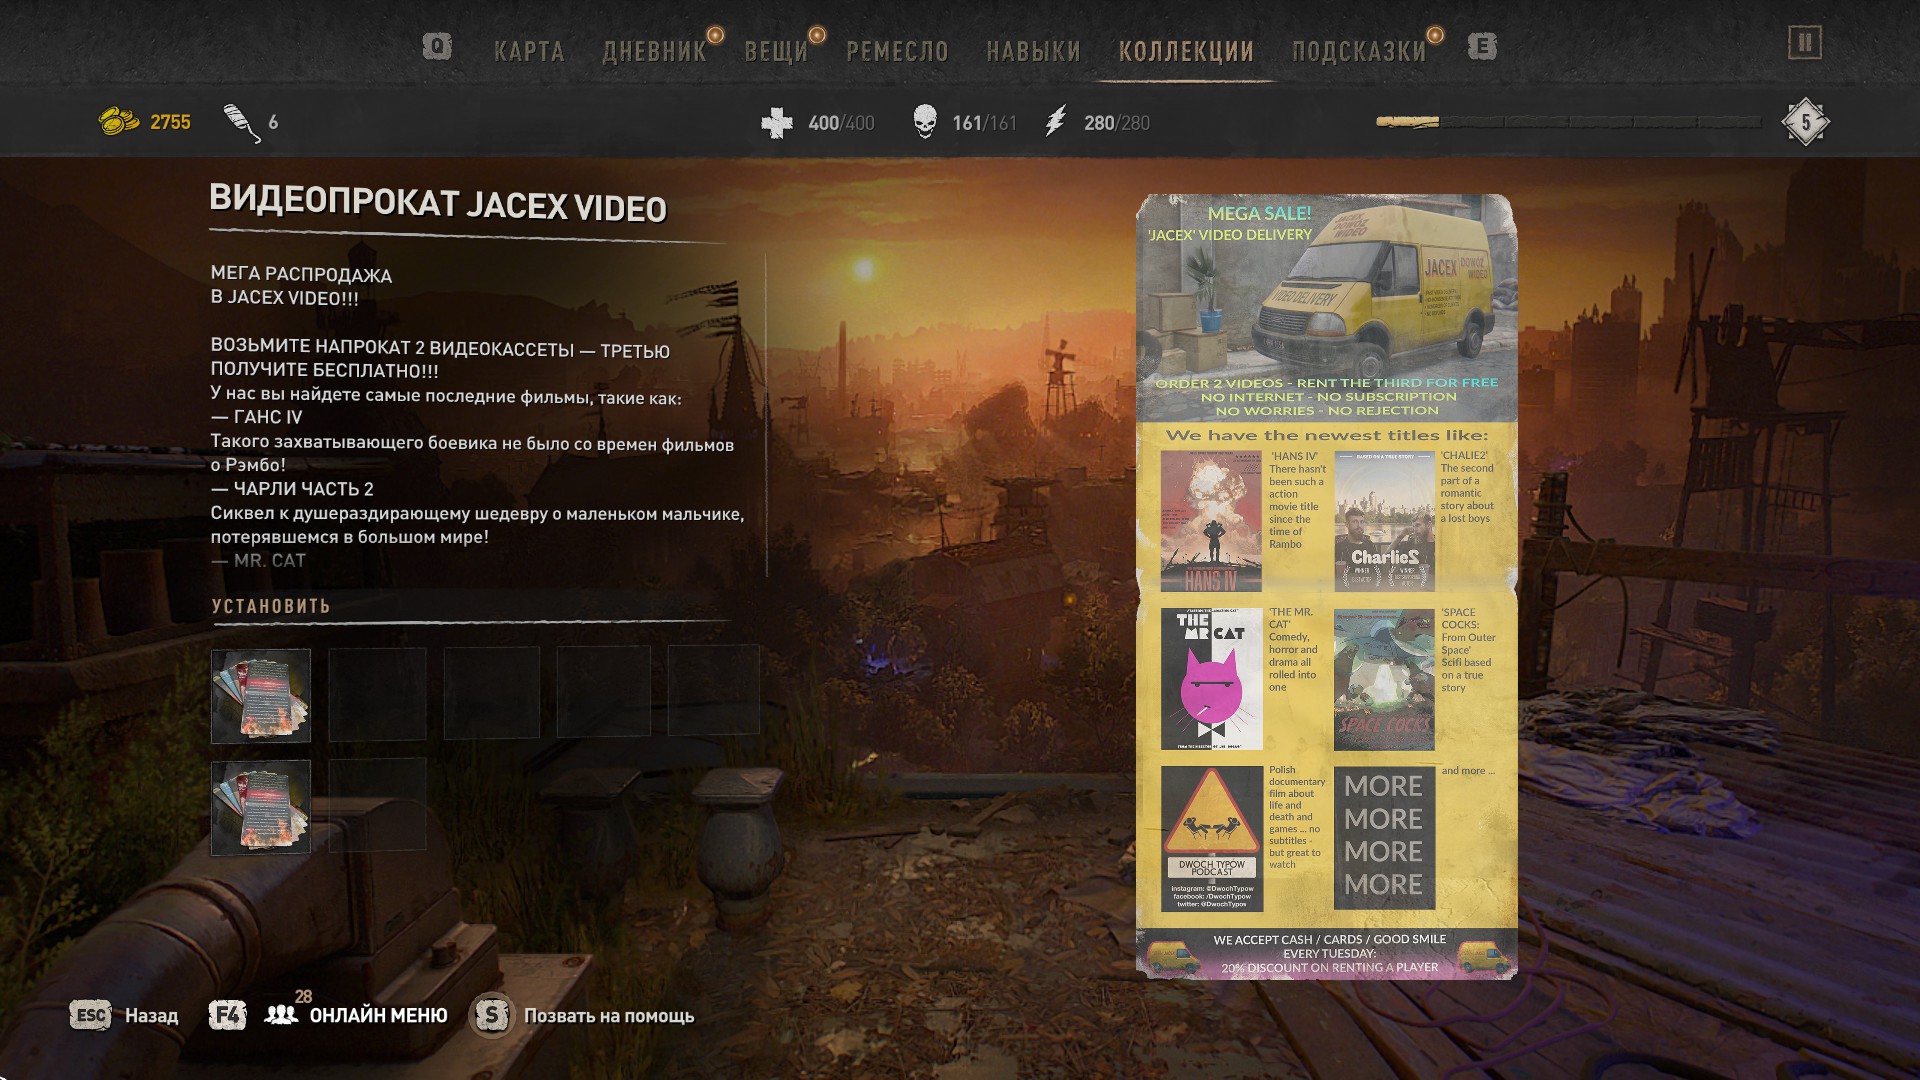1920x1080 pixels.
Task: Select the Навыки skills tab
Action: pyautogui.click(x=1033, y=52)
